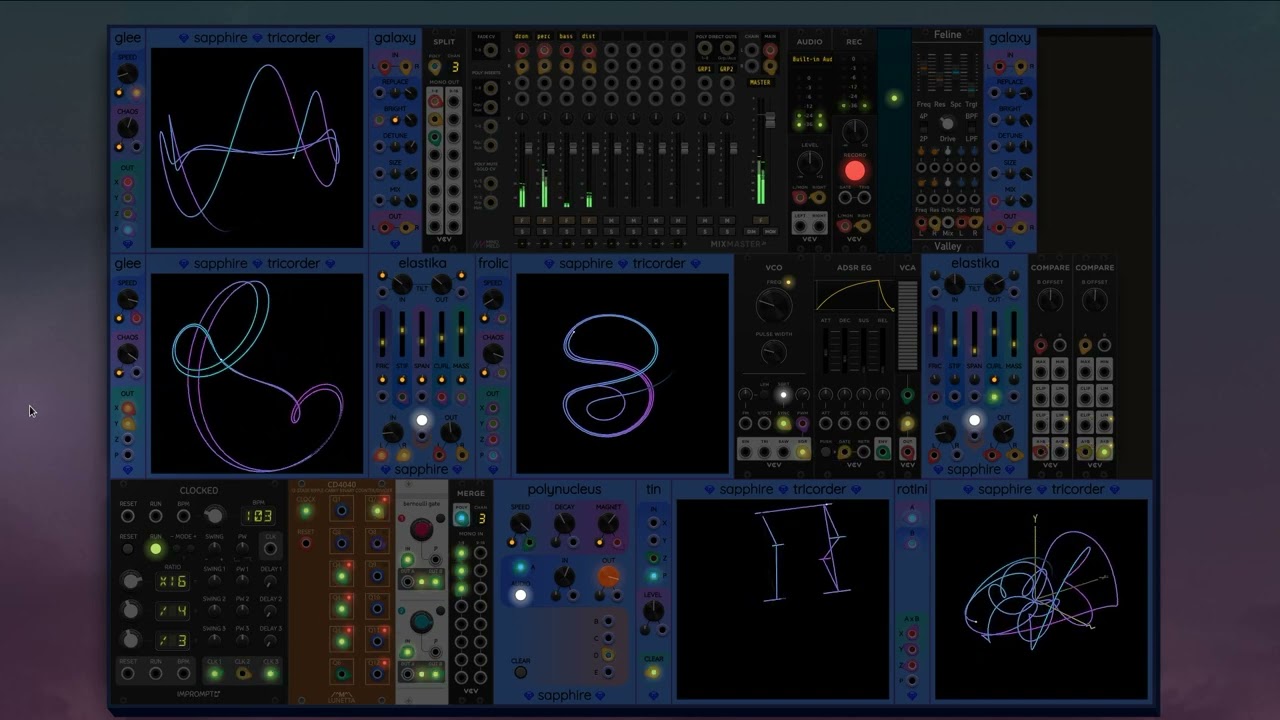
Task: Click the teal lower Bernoulli gate button
Action: pos(422,622)
